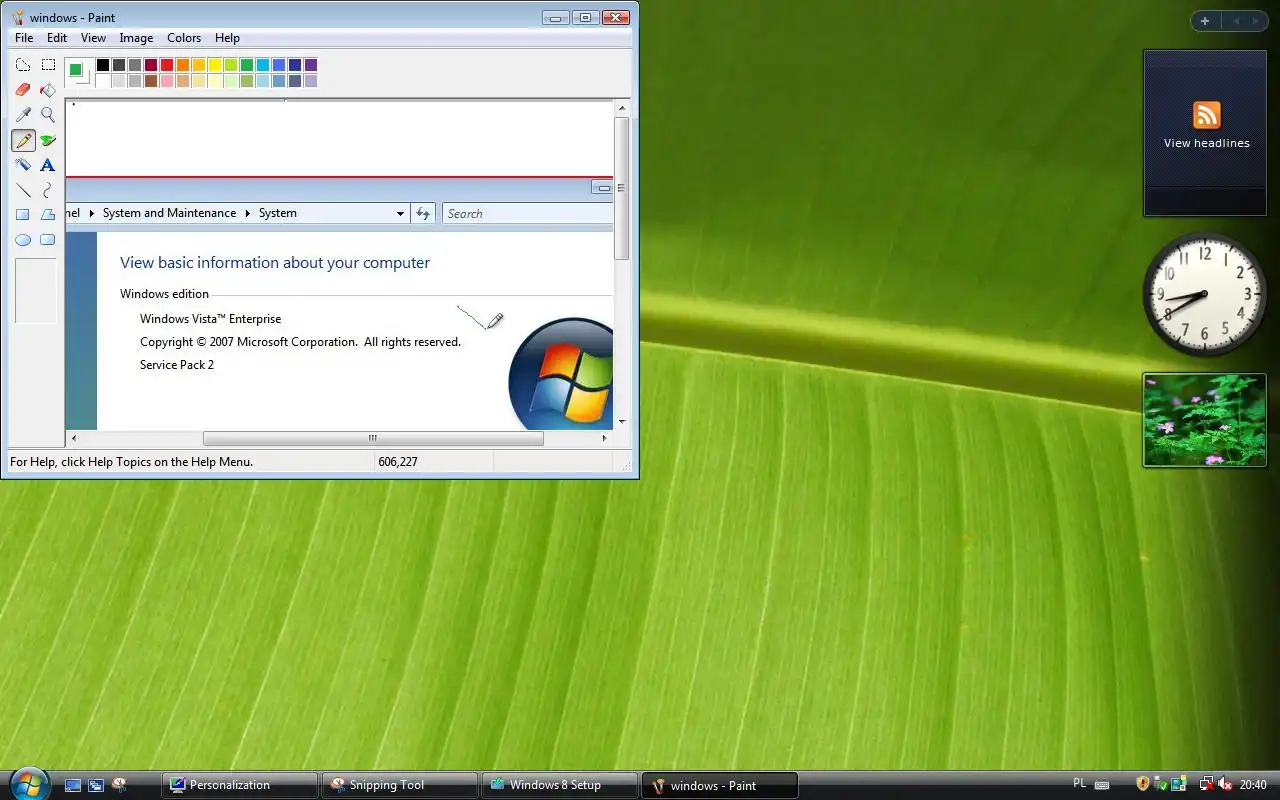Open the File menu
Viewport: 1280px width, 800px height.
coord(24,38)
